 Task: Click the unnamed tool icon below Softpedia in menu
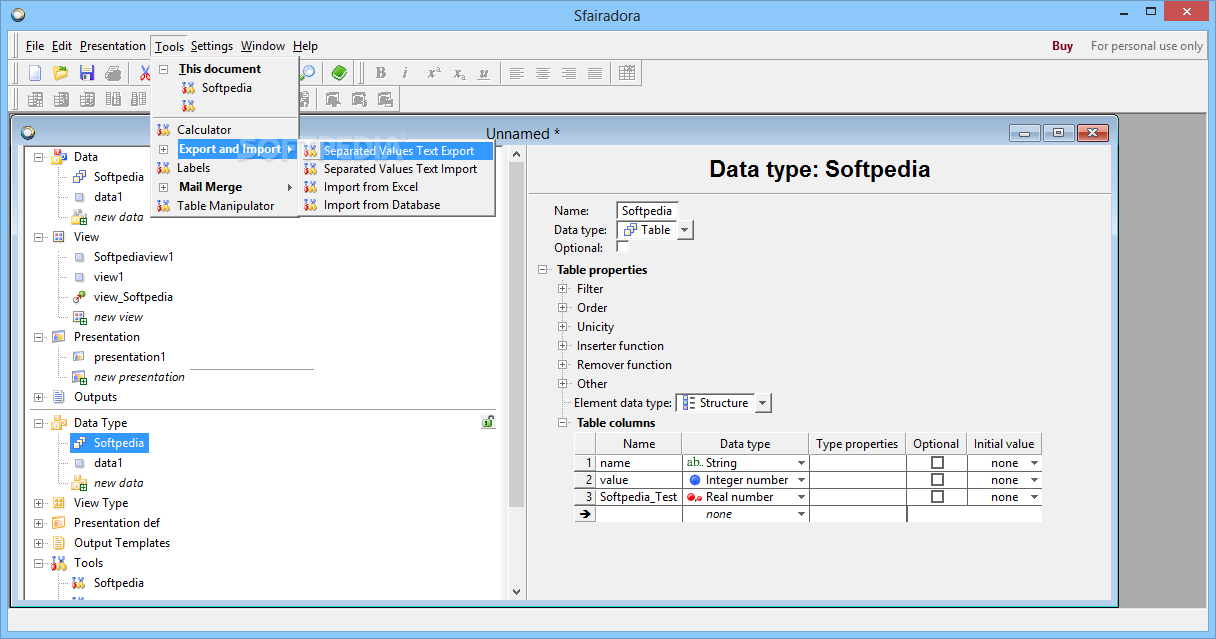point(188,106)
